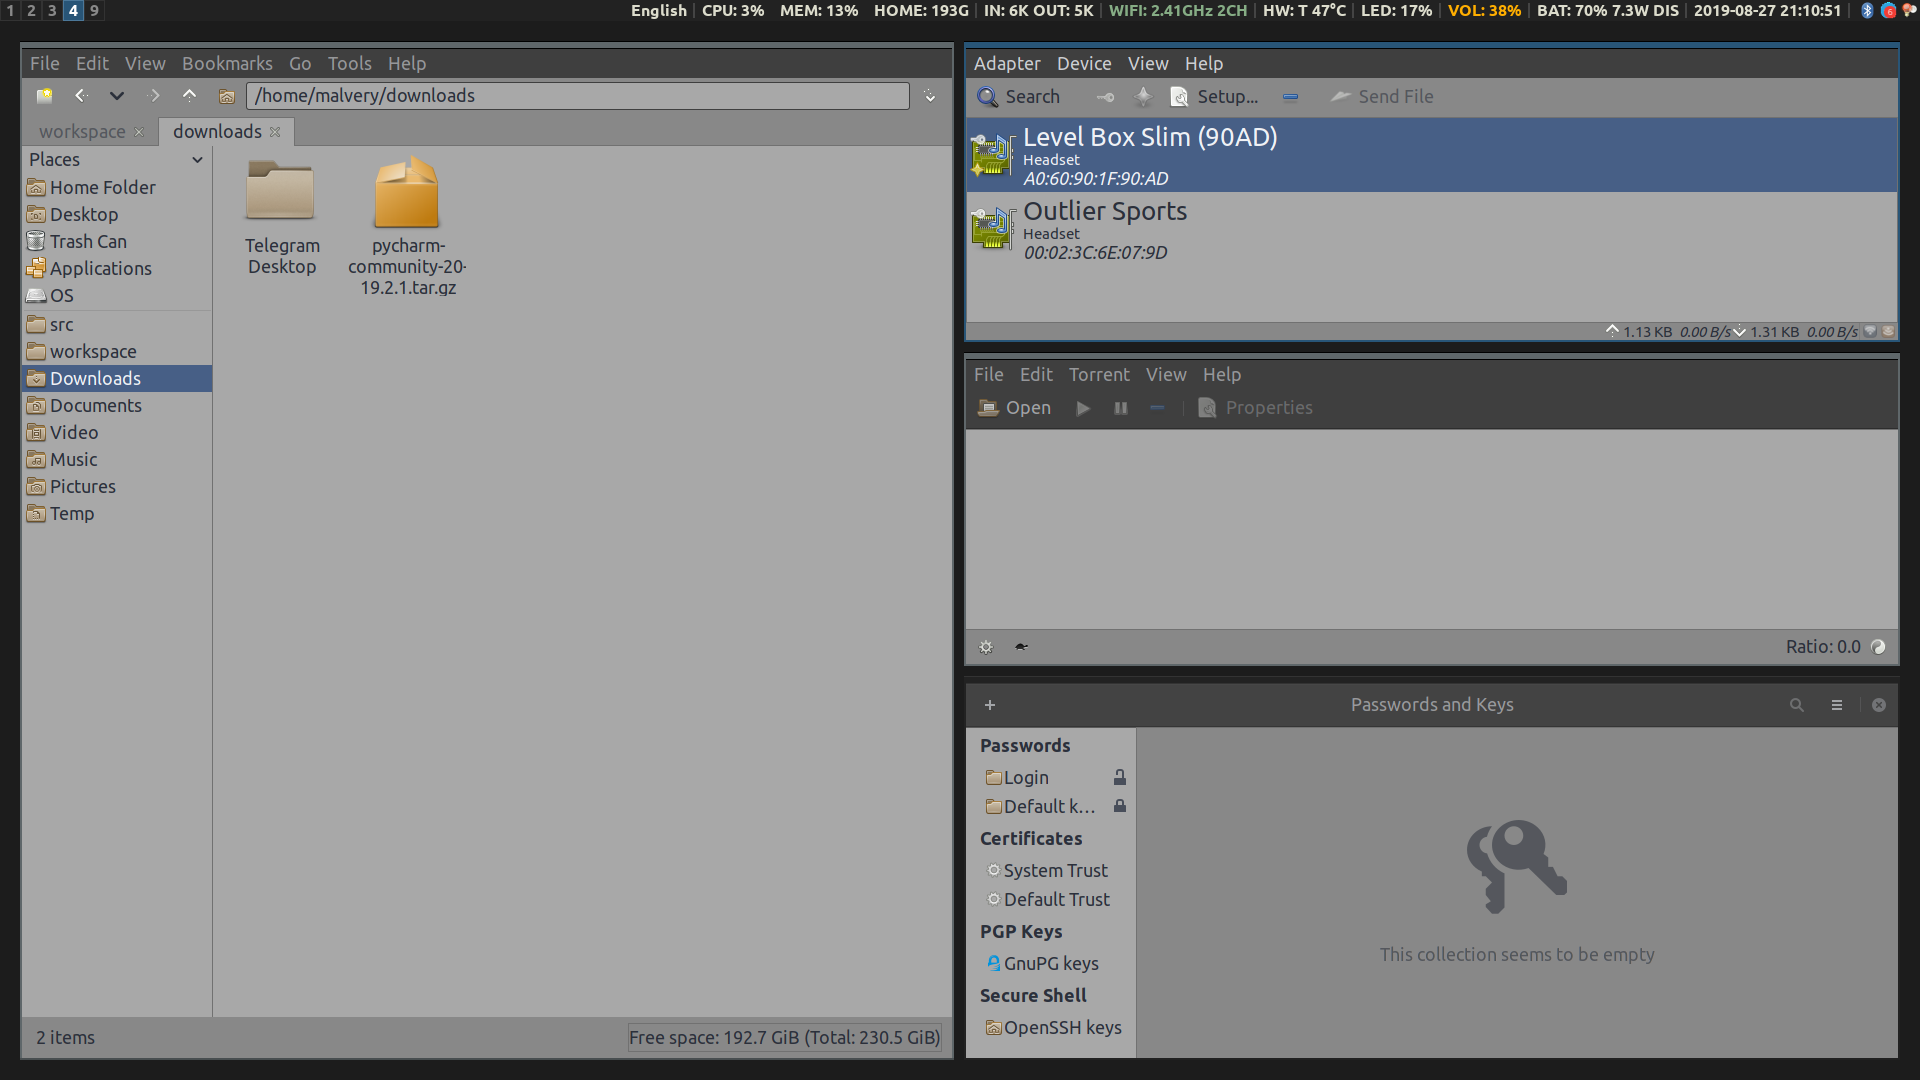
Task: Click the go/jump arrow right of path bar
Action: (930, 96)
